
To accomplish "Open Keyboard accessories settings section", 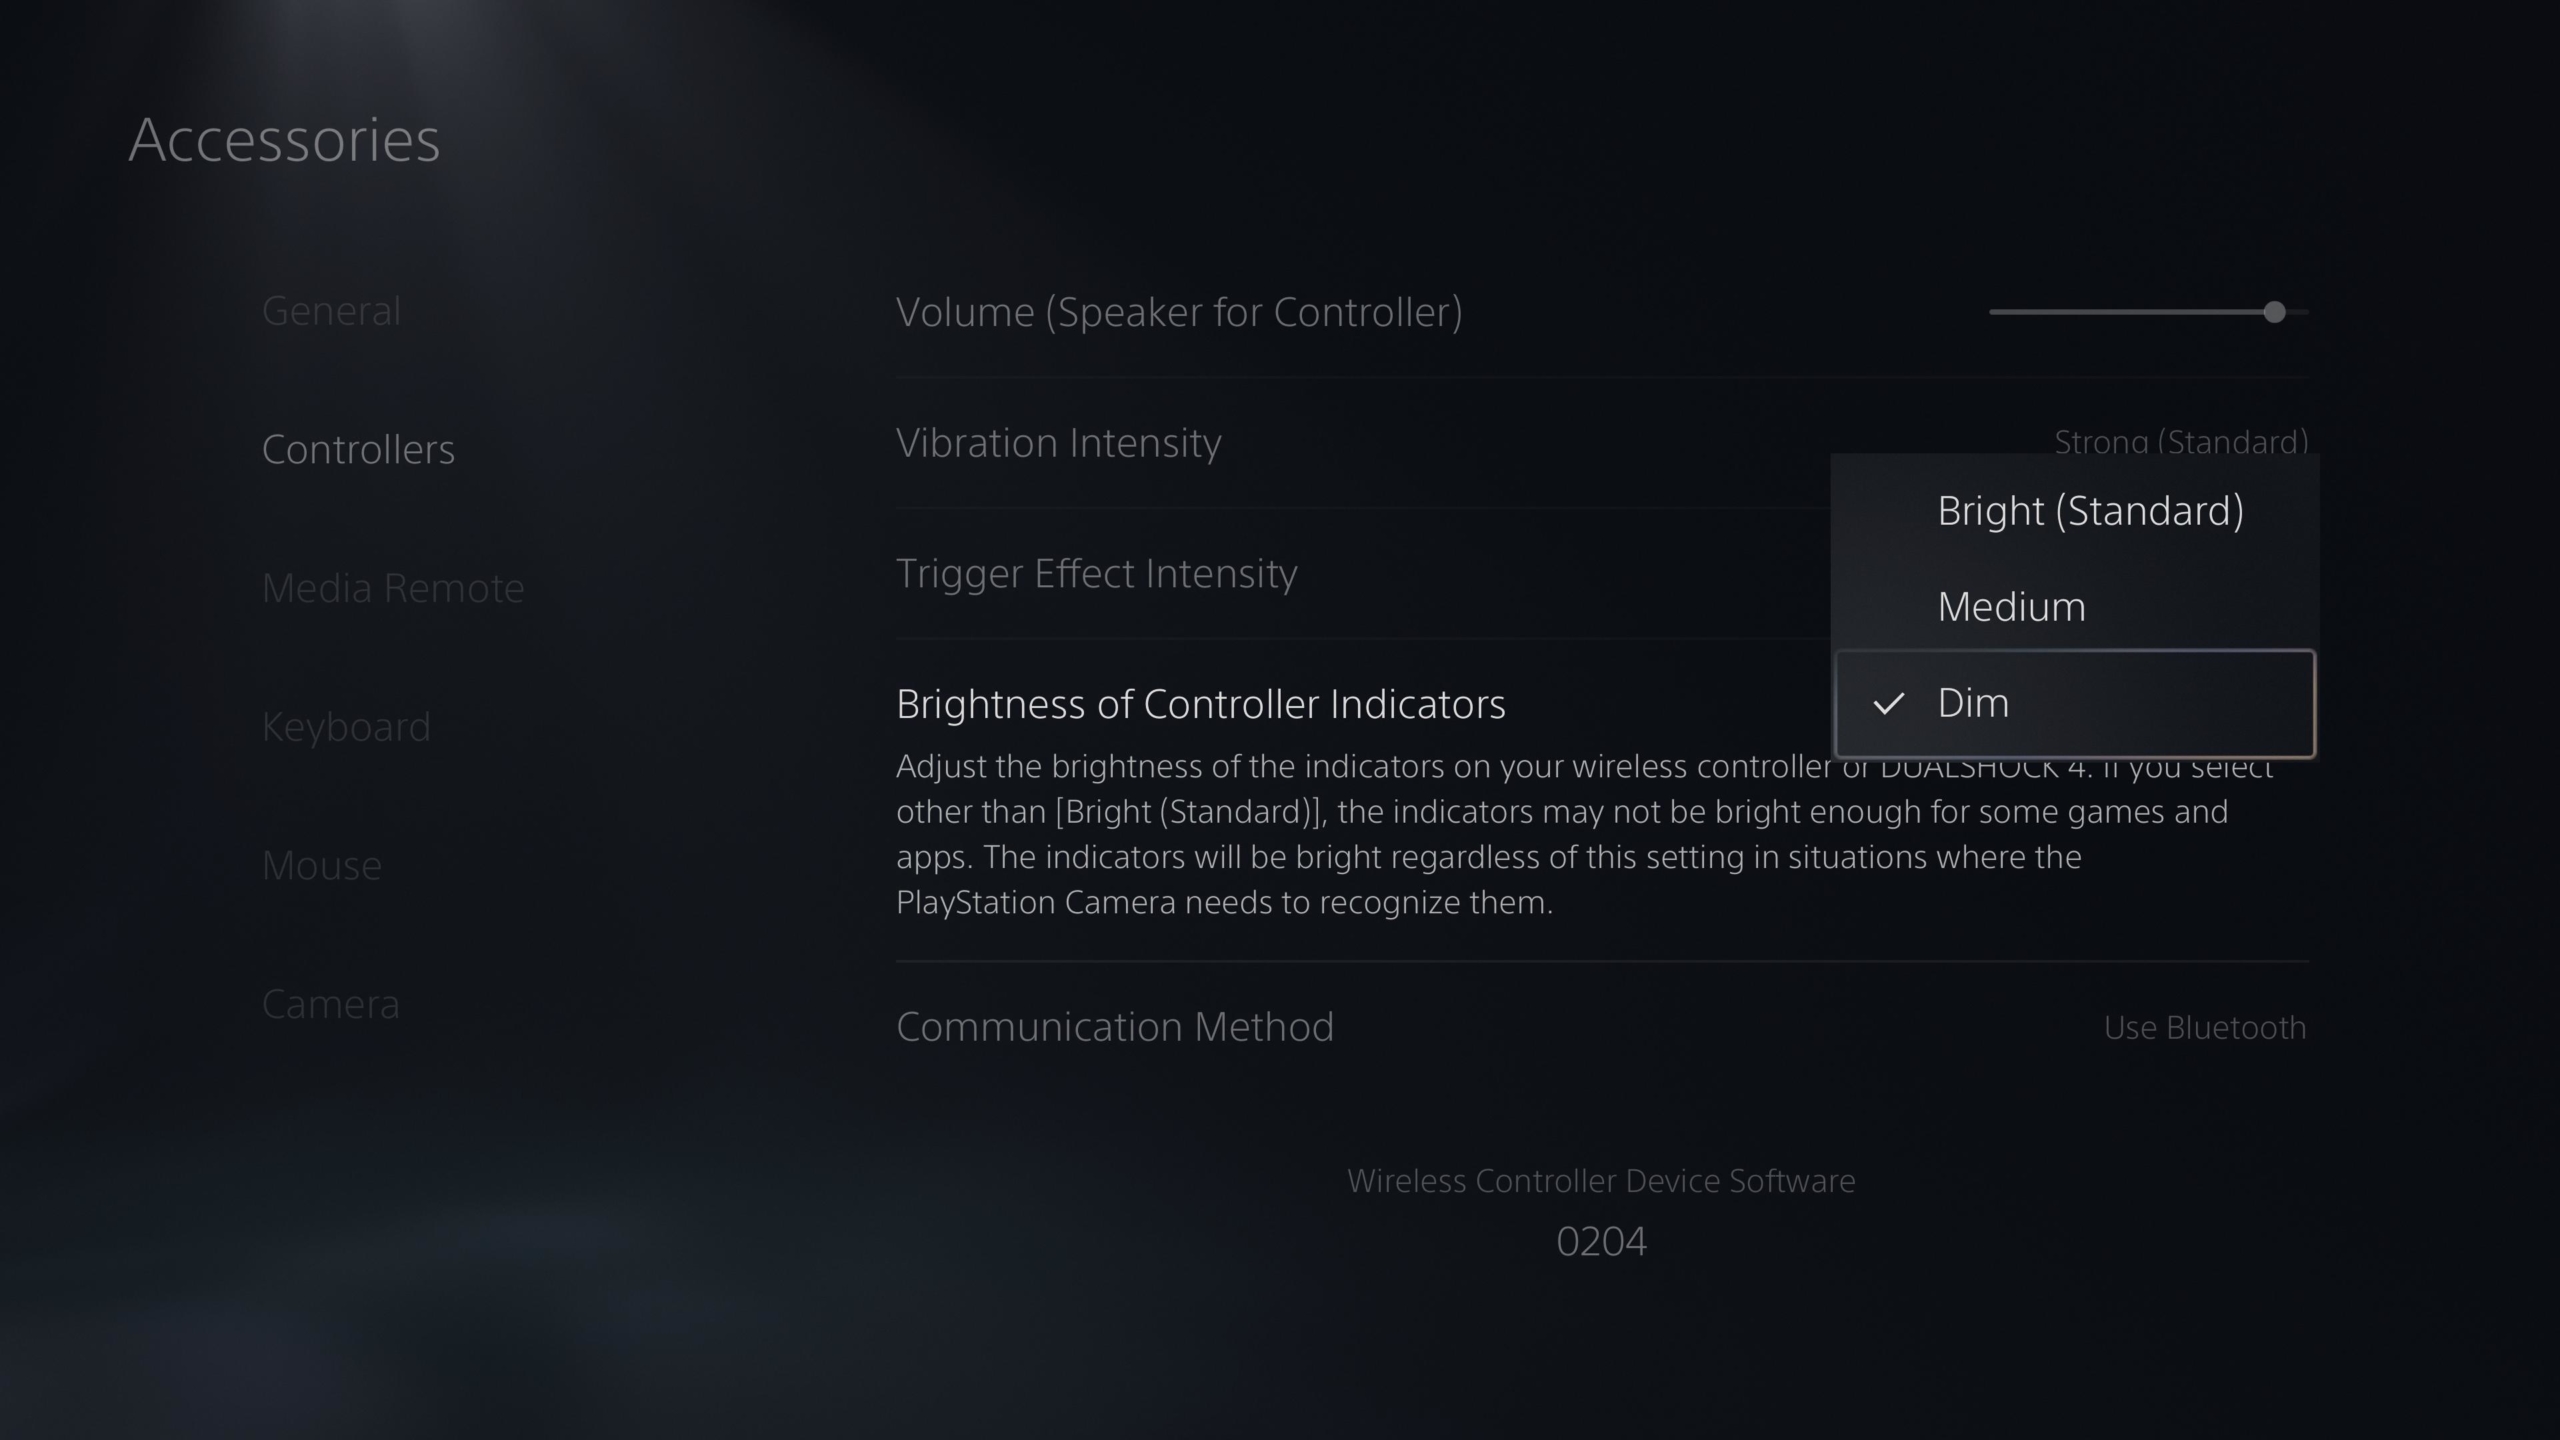I will 346,726.
